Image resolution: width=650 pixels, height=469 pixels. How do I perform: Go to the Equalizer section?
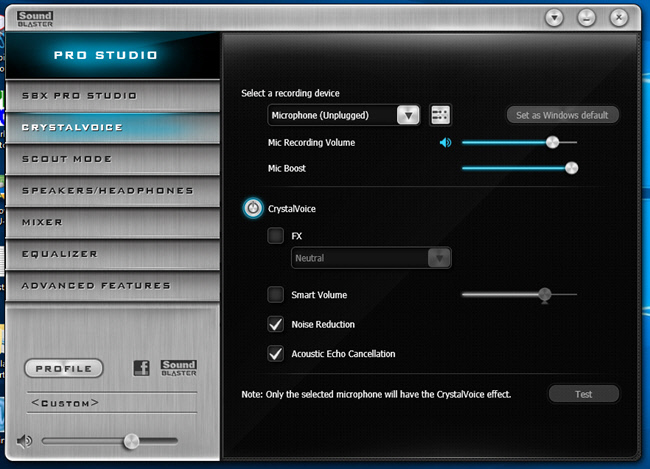click(x=110, y=254)
